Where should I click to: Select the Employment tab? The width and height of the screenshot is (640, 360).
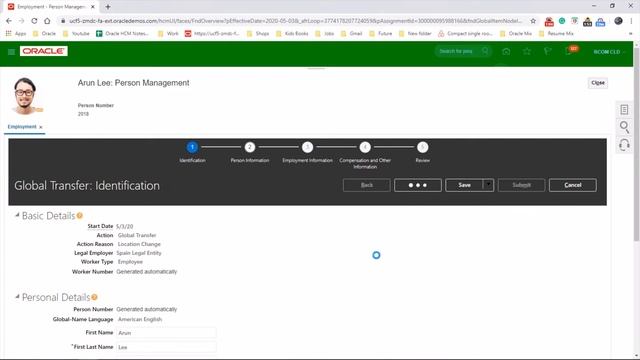(x=22, y=127)
